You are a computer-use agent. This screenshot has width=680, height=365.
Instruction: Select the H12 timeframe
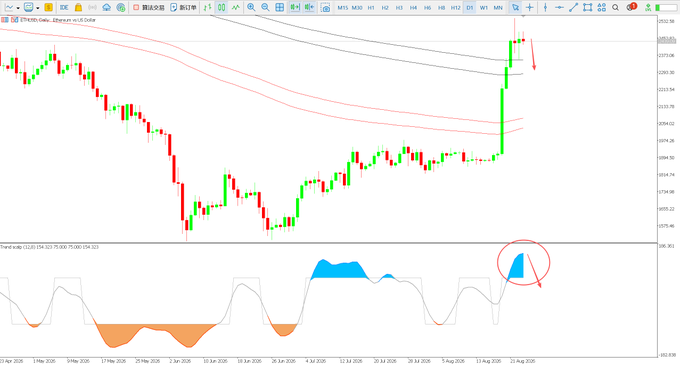(x=455, y=8)
